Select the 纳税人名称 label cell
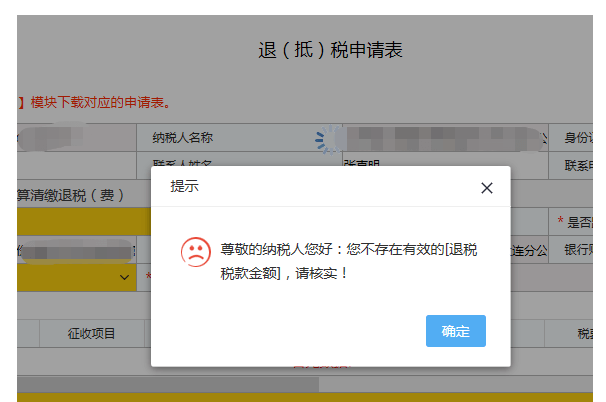Viewport: 606px width, 402px height. point(182,138)
